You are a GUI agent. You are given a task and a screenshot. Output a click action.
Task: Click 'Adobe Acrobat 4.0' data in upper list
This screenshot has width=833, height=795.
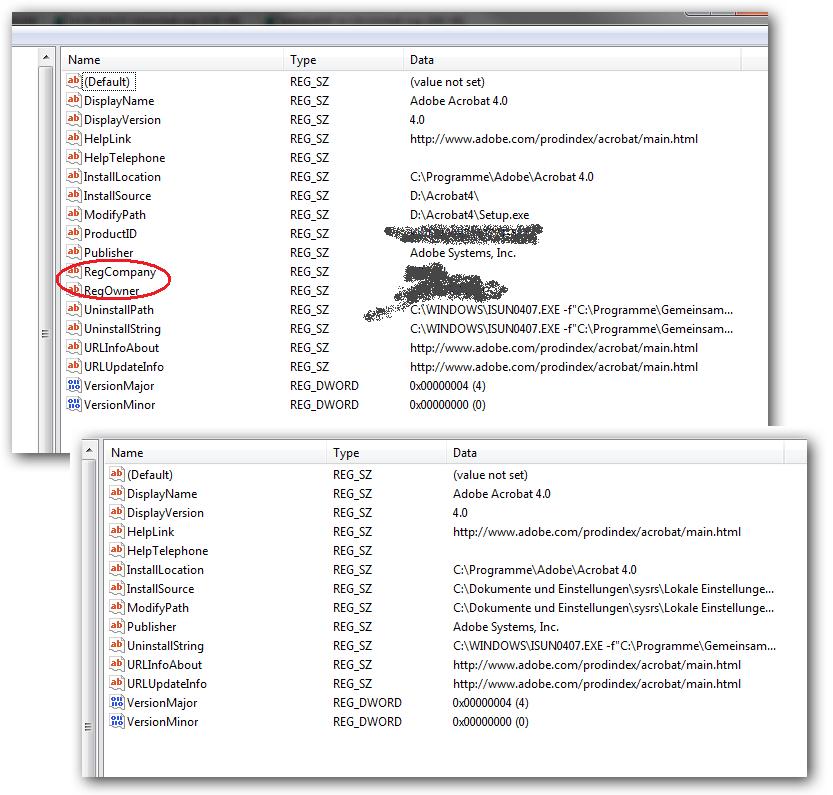[x=458, y=100]
